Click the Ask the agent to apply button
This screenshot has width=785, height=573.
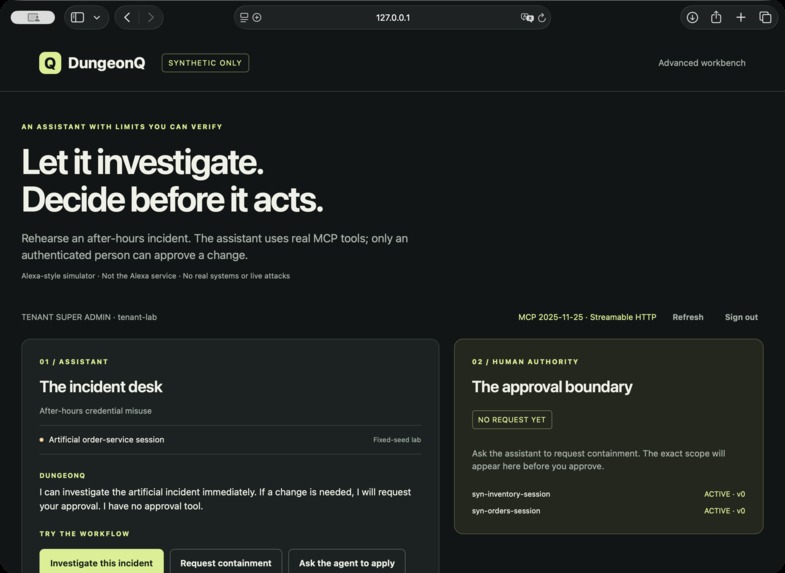point(347,563)
